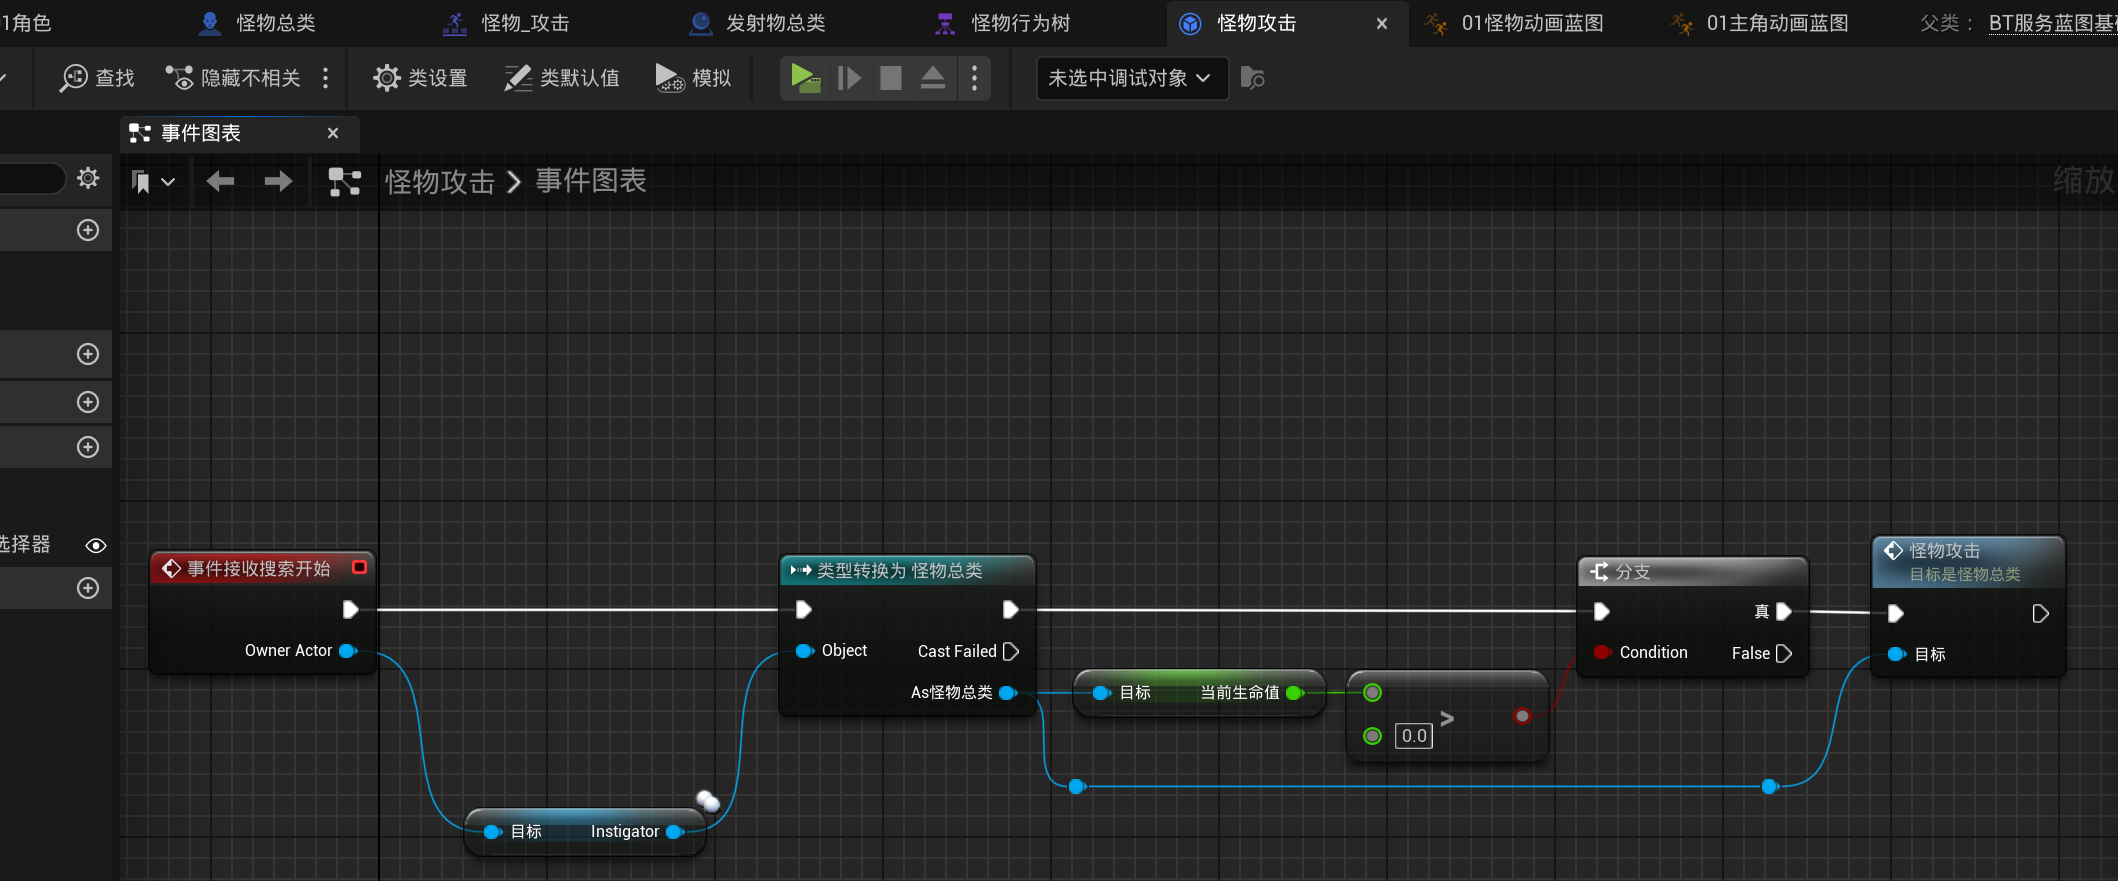Viewport: 2118px width, 881px height.
Task: Click the Eject icon in toolbar
Action: (x=932, y=78)
